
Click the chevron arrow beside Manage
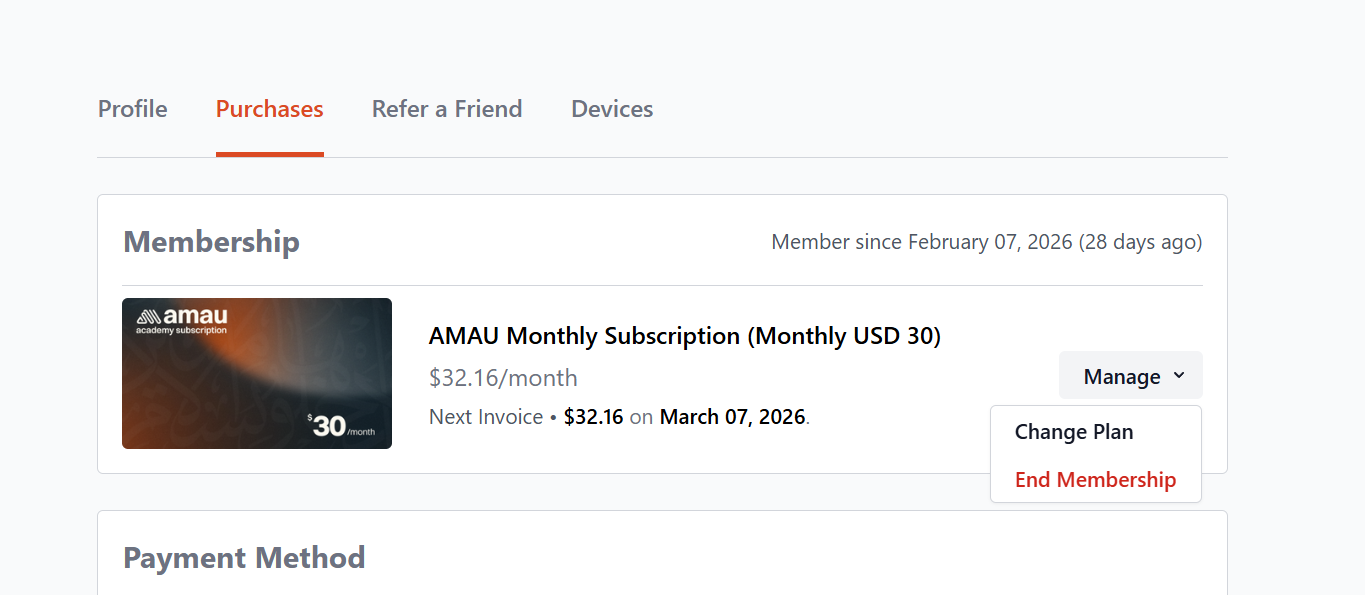coord(1179,375)
